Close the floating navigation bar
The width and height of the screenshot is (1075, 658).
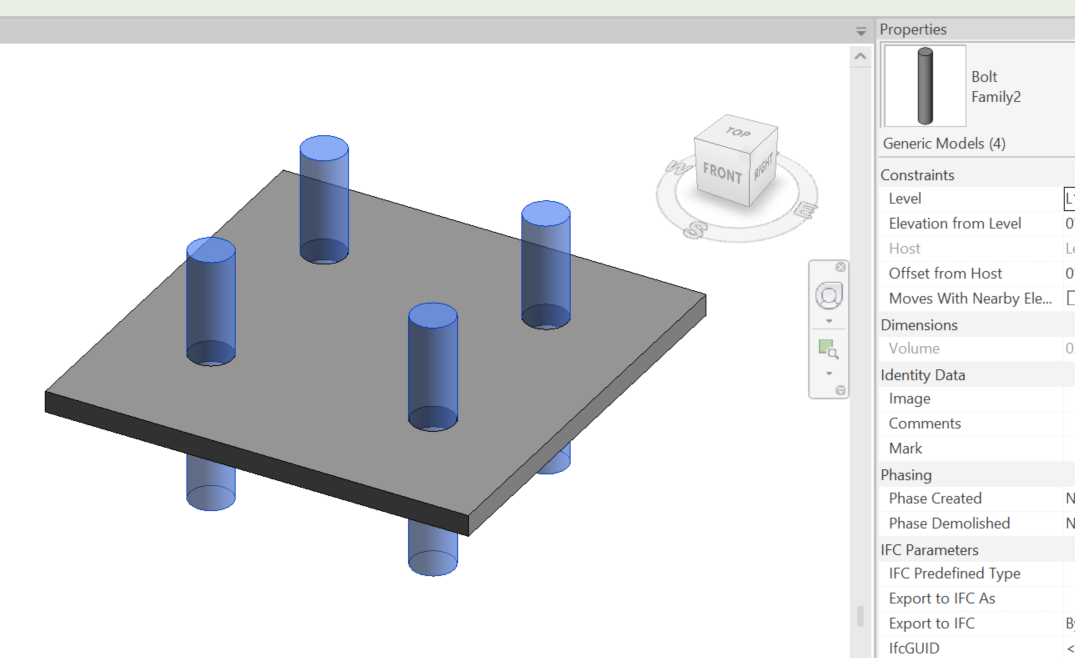(840, 267)
